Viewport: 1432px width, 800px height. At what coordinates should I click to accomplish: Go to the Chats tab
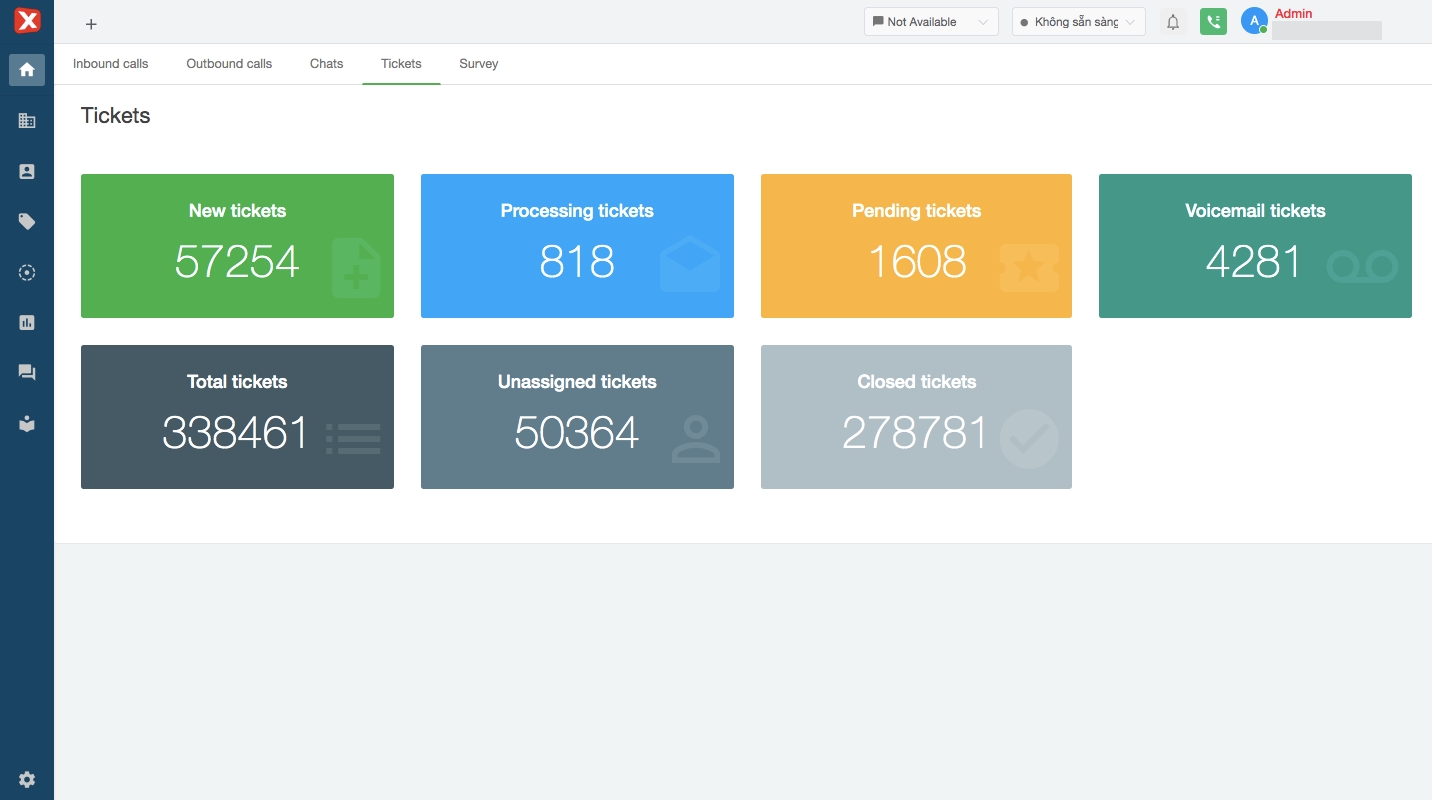point(326,64)
